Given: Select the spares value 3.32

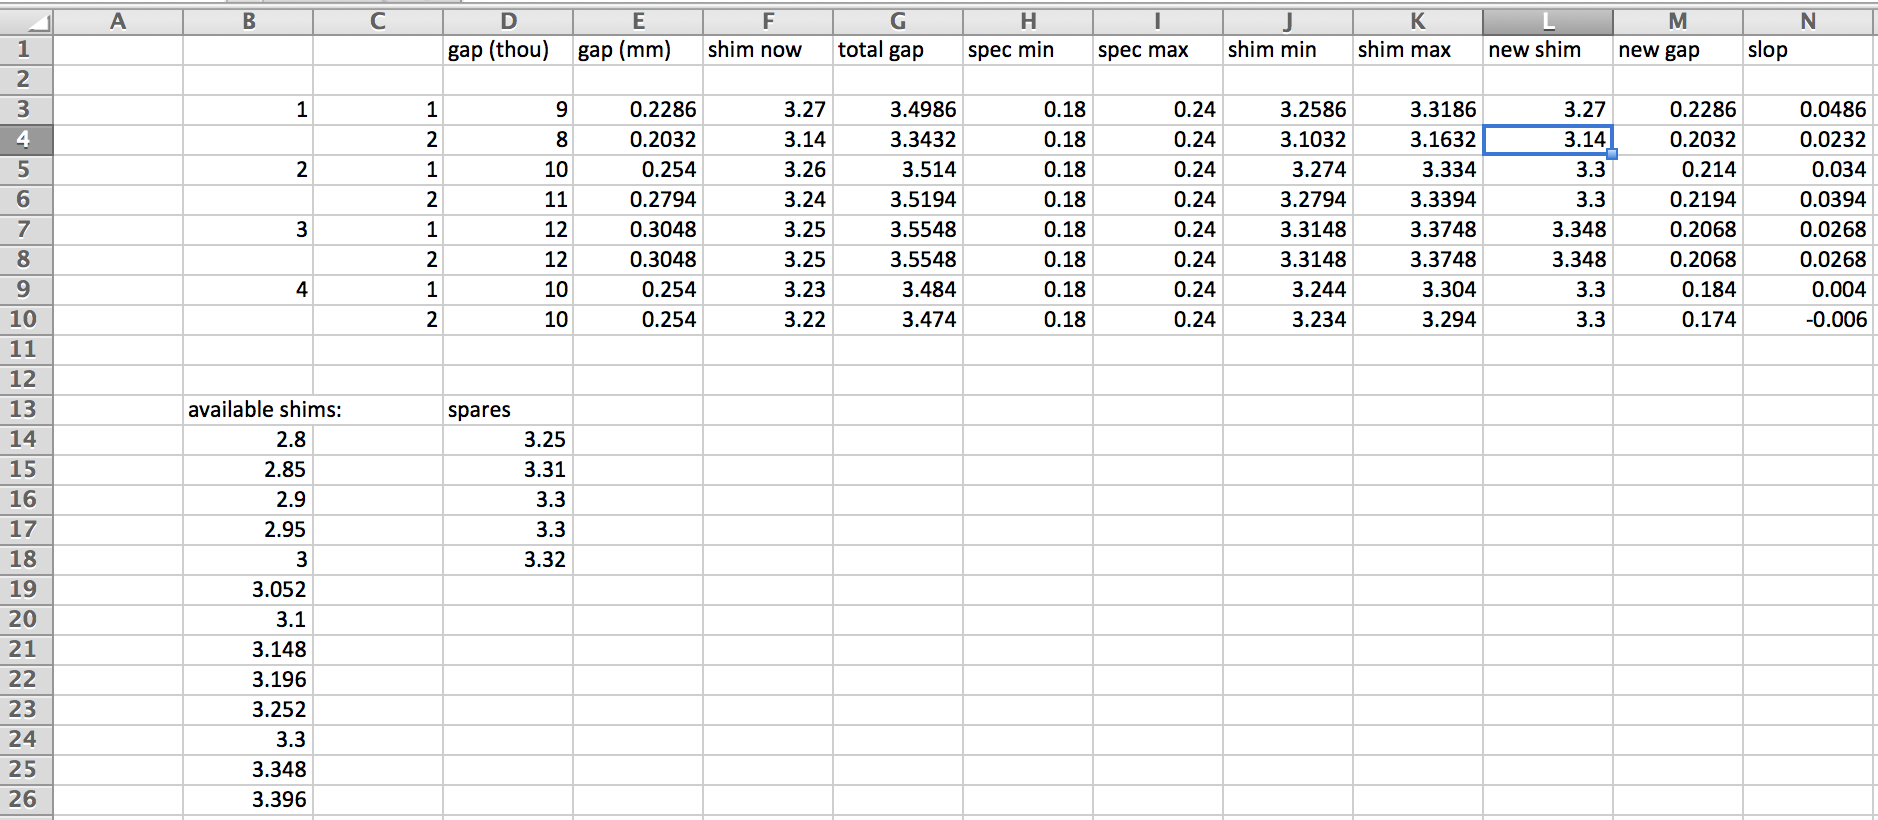Looking at the screenshot, I should tap(507, 560).
